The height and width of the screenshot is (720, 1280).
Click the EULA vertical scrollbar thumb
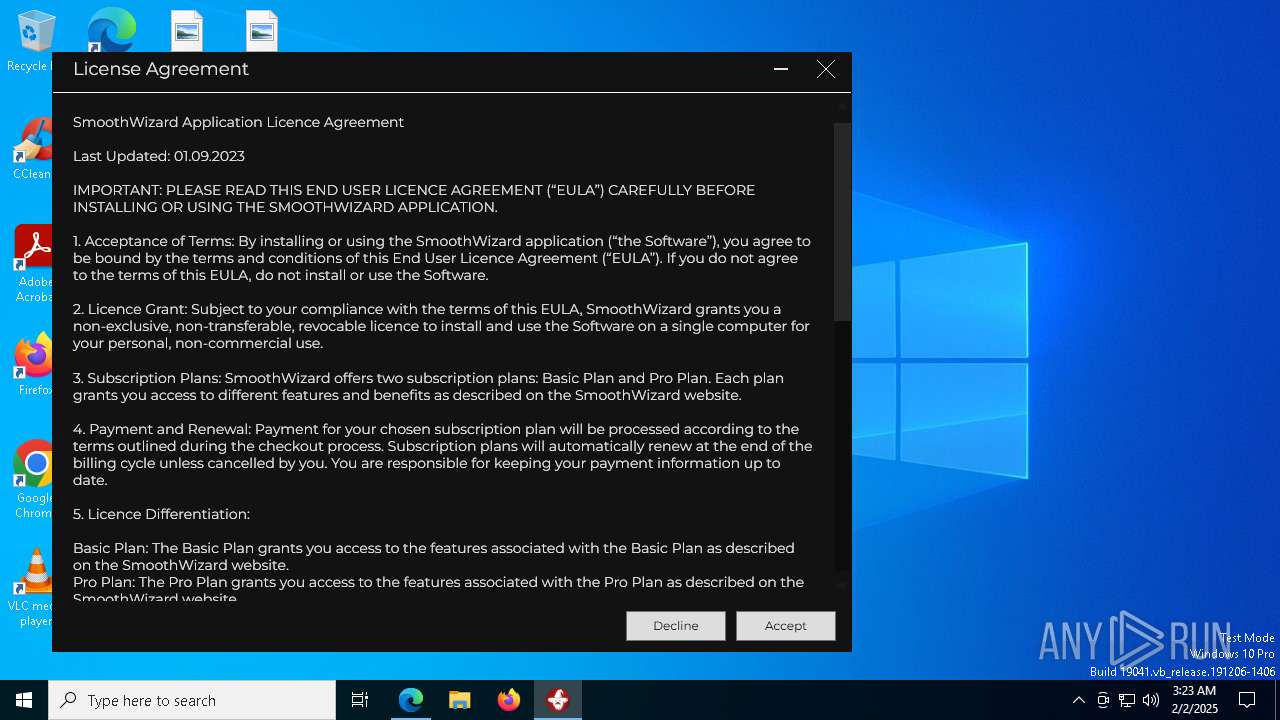842,222
